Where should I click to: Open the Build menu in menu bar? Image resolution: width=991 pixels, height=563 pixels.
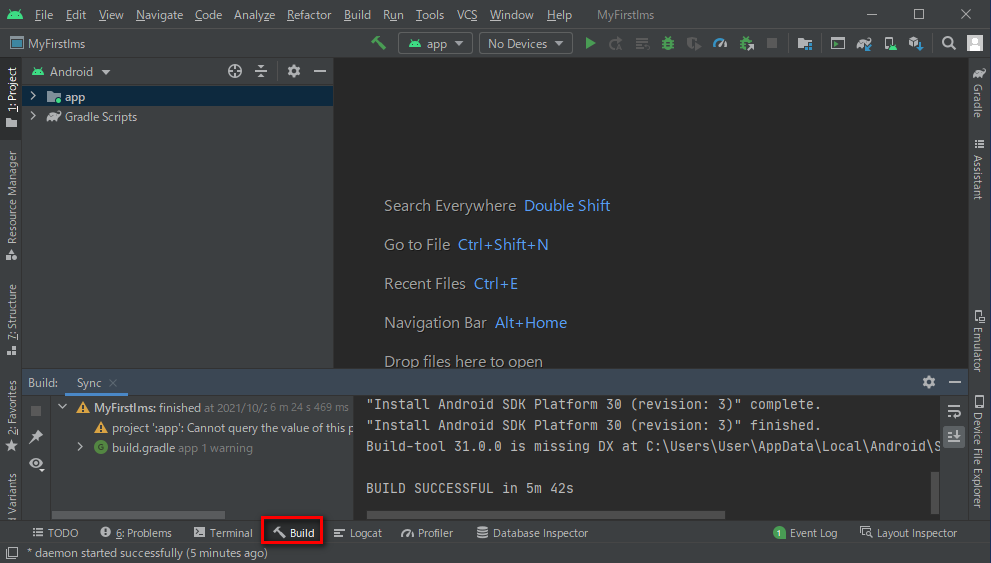pyautogui.click(x=357, y=15)
